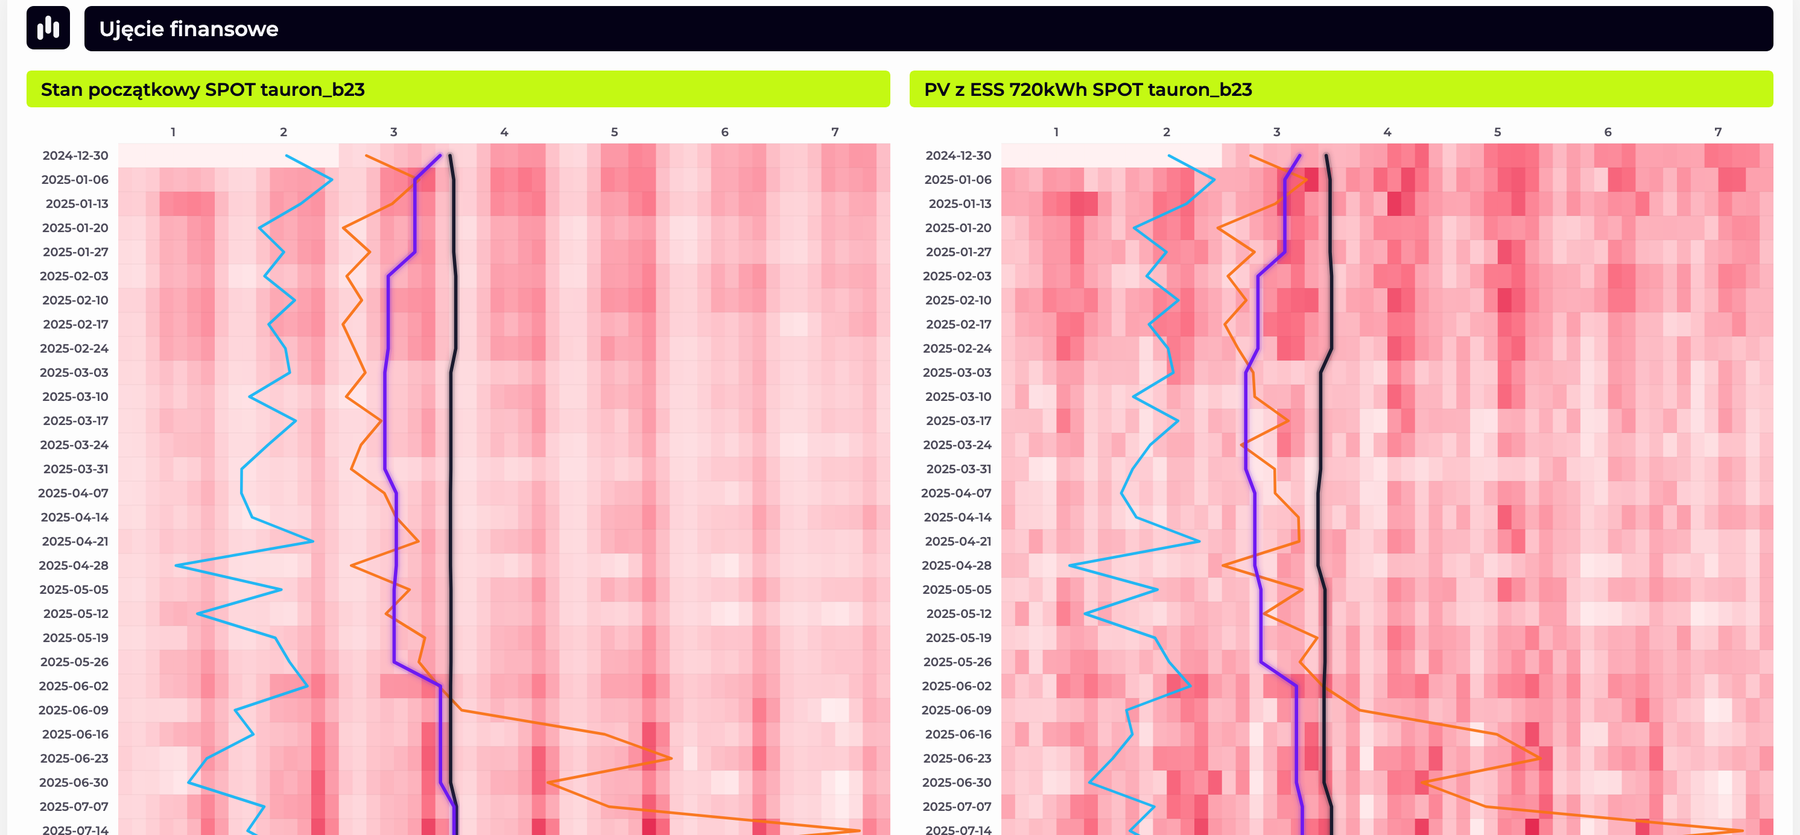Click date 2025-06-16 in Stan początkowy heatmap
Screen dimensions: 1800x835
coord(75,734)
